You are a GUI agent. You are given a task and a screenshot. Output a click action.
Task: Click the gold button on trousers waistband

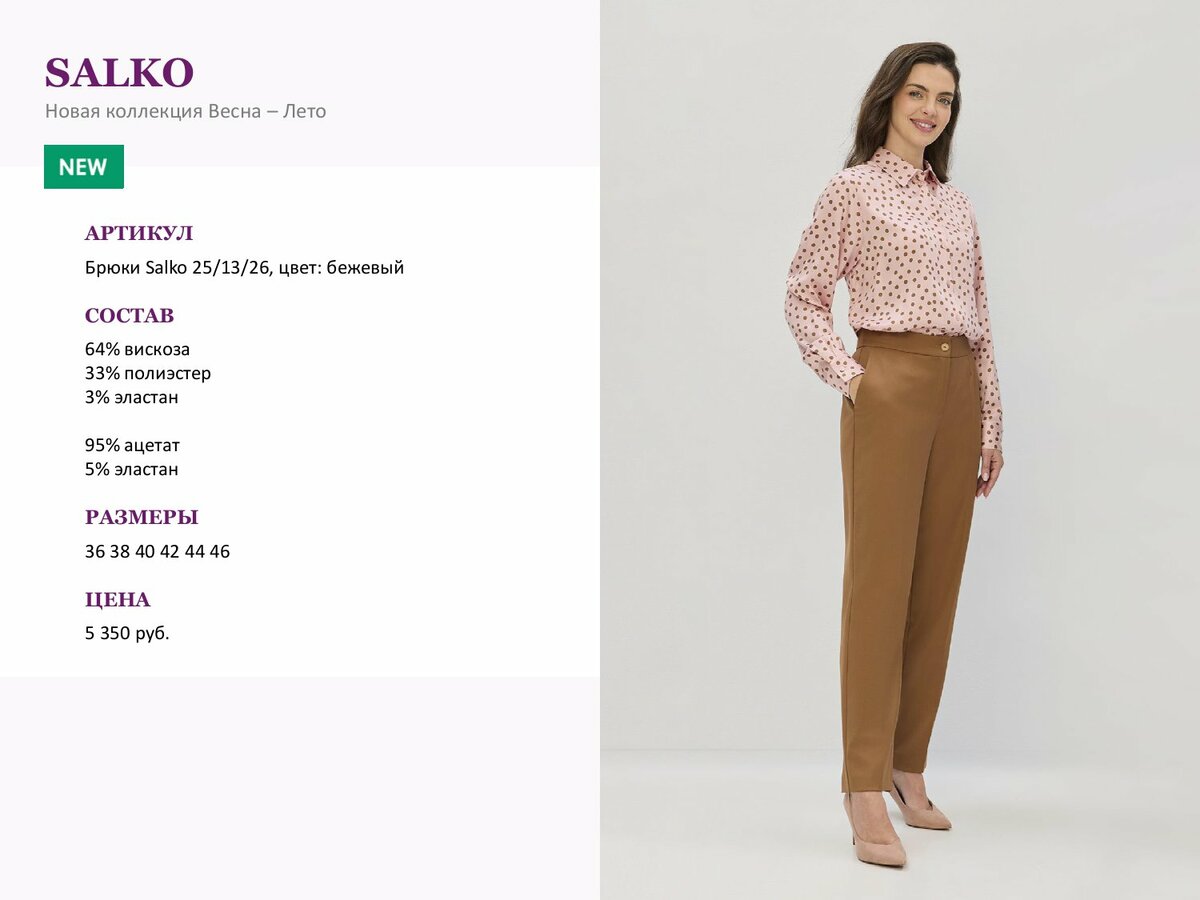[943, 345]
